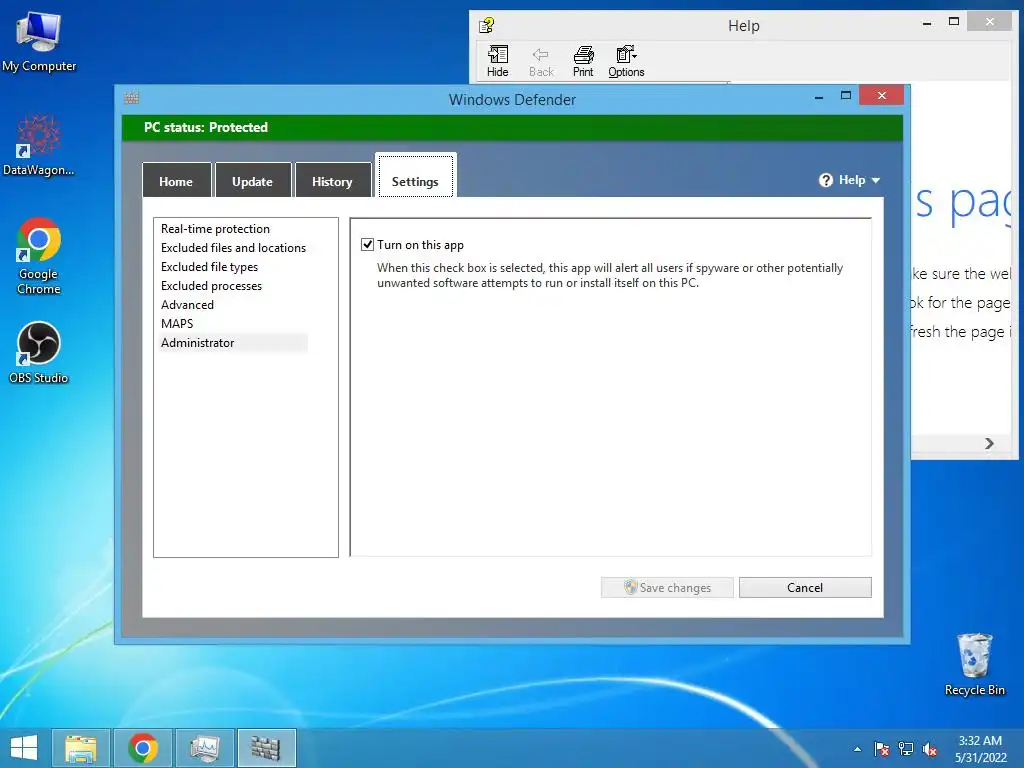The image size is (1024, 768).
Task: Click Windows Defender title bar icon
Action: tap(132, 98)
